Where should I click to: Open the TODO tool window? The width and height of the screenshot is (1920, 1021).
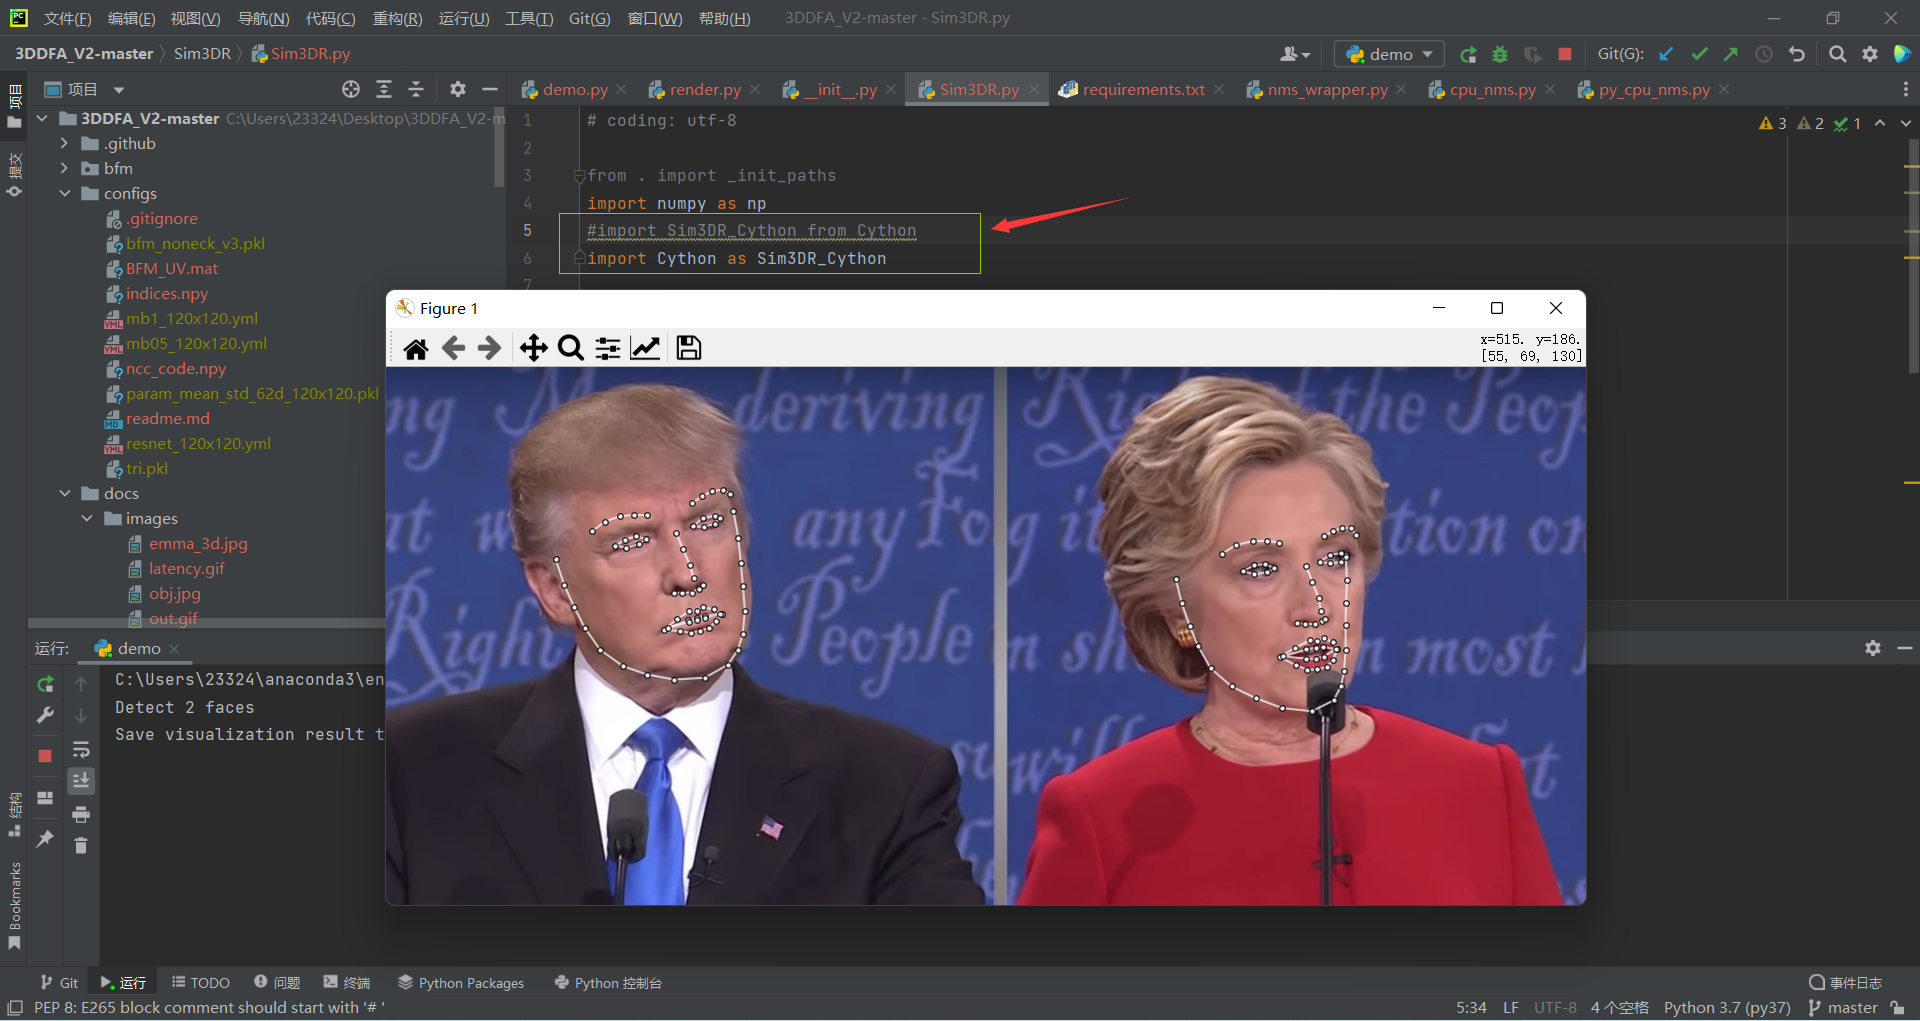pyautogui.click(x=201, y=983)
